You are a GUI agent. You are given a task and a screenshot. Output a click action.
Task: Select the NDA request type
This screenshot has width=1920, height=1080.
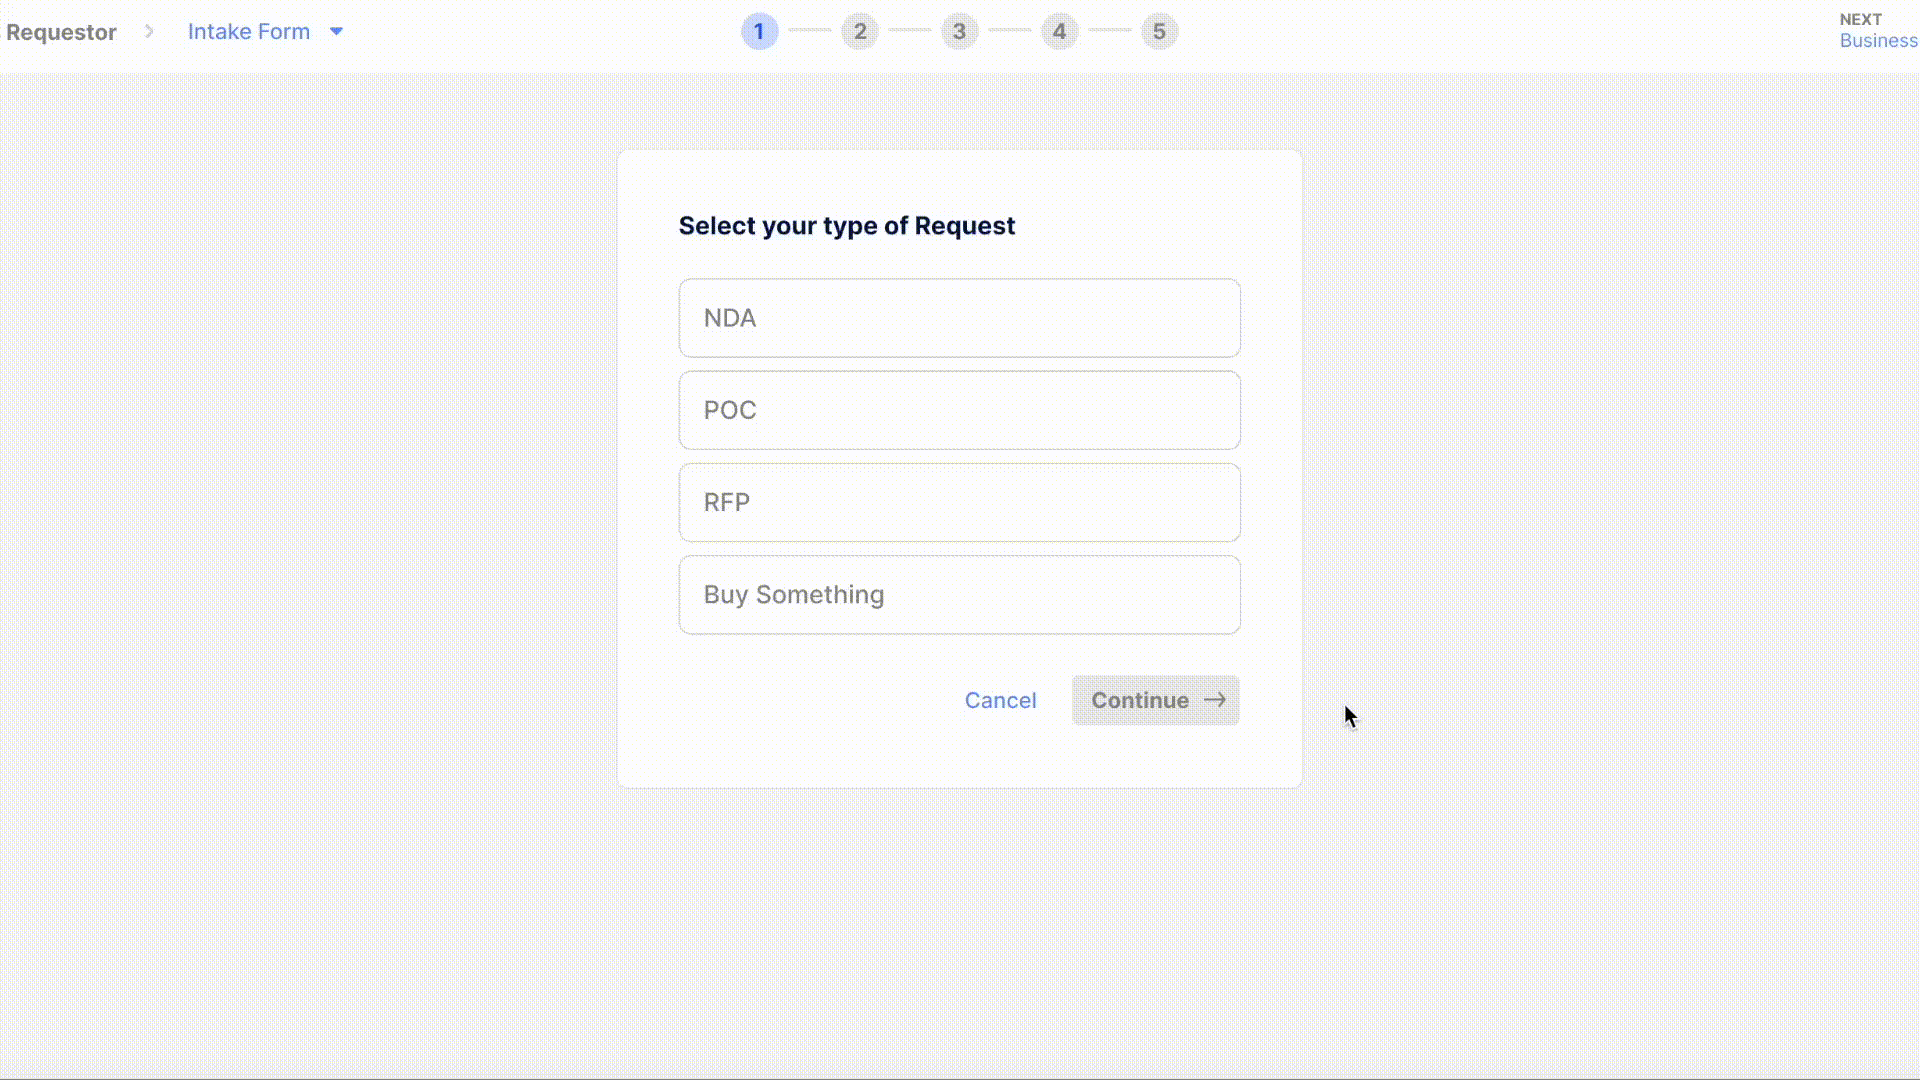pyautogui.click(x=959, y=318)
